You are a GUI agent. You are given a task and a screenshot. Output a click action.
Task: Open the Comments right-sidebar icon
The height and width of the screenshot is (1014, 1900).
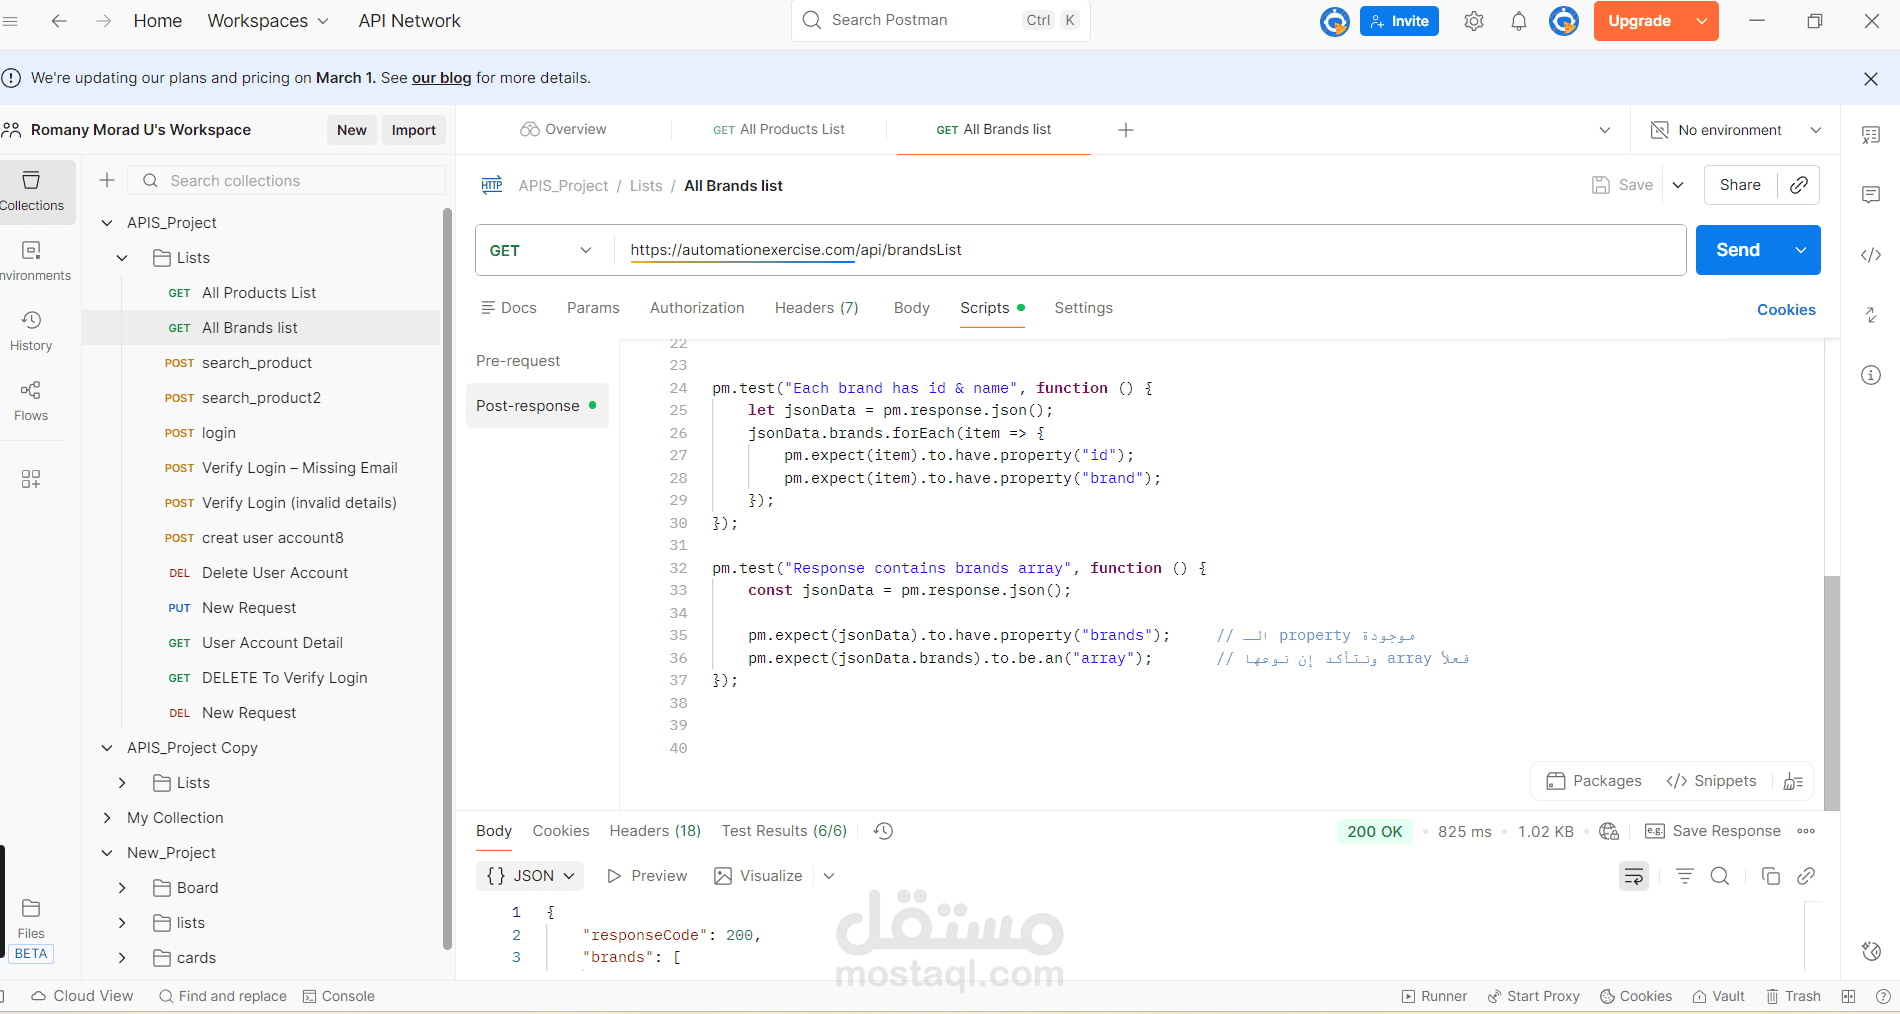pos(1871,194)
